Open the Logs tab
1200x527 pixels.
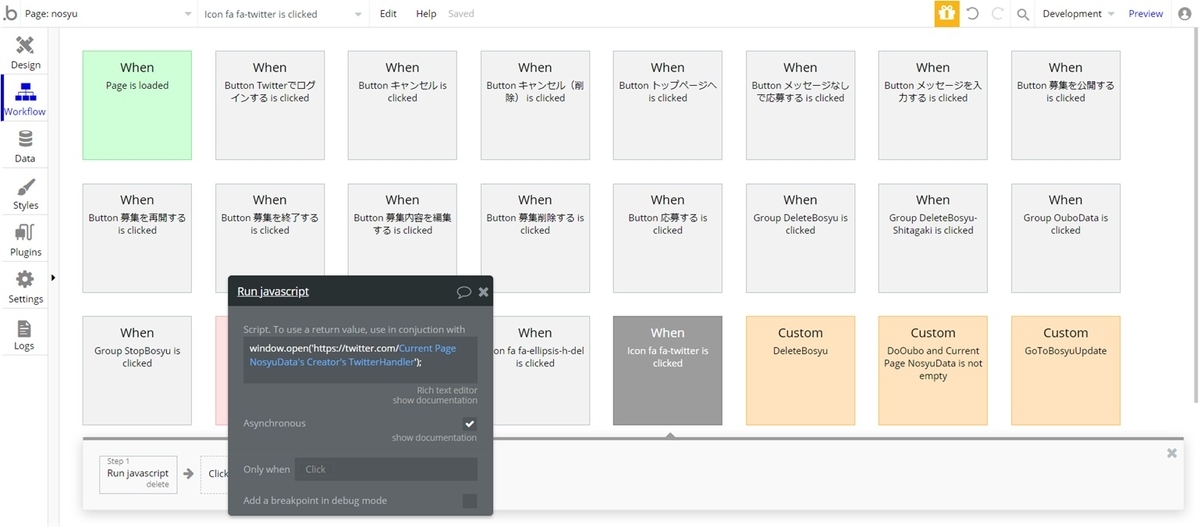(x=25, y=334)
